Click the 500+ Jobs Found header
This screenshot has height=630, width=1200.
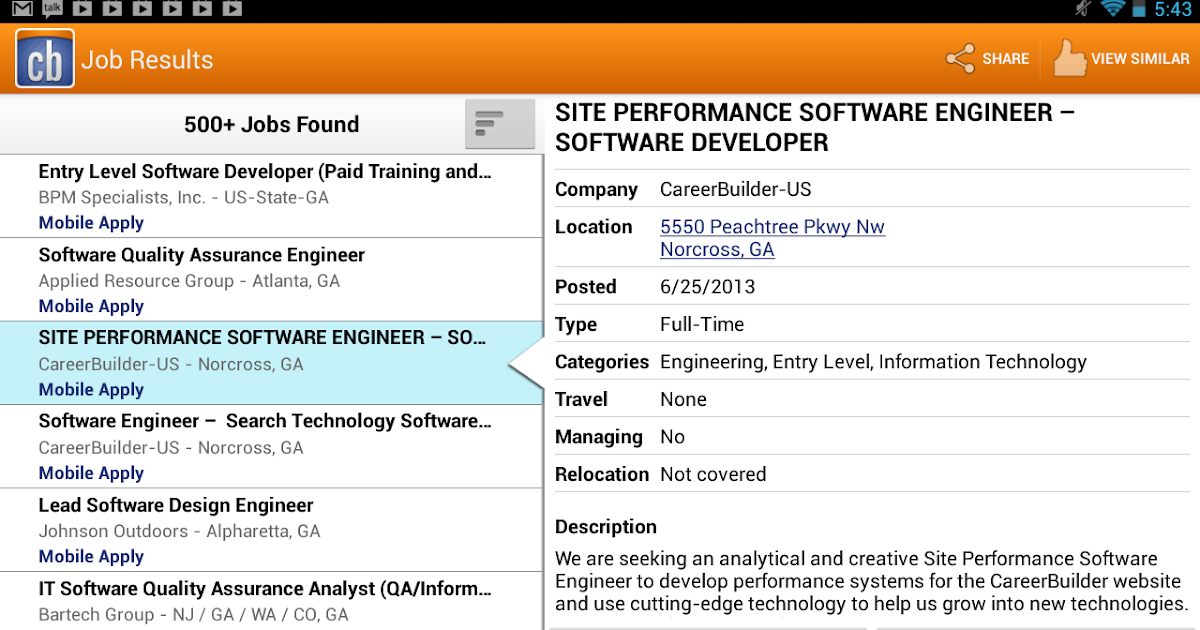tap(271, 125)
